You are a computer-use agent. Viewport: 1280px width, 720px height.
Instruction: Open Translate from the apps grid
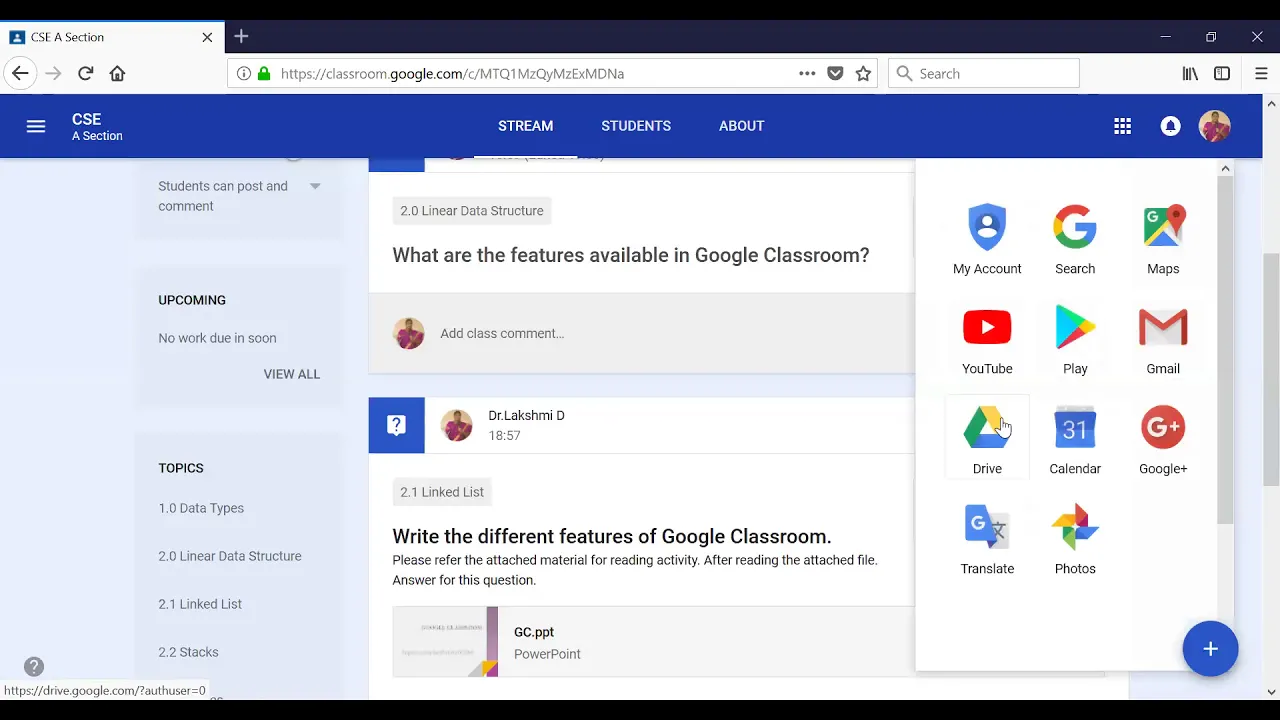coord(987,540)
